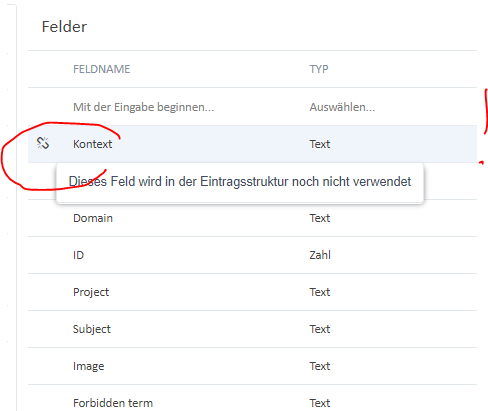The width and height of the screenshot is (488, 411).
Task: Select the ID field name
Action: click(x=78, y=255)
